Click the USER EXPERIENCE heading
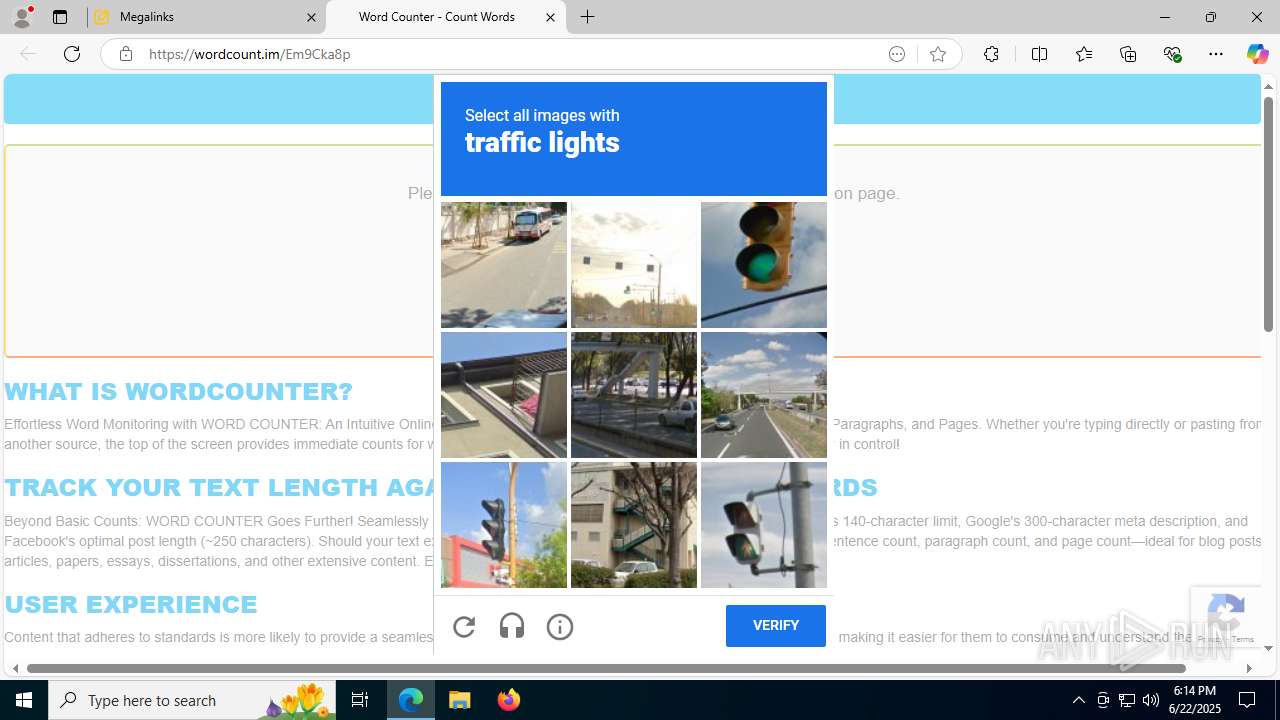The height and width of the screenshot is (720, 1280). [131, 604]
